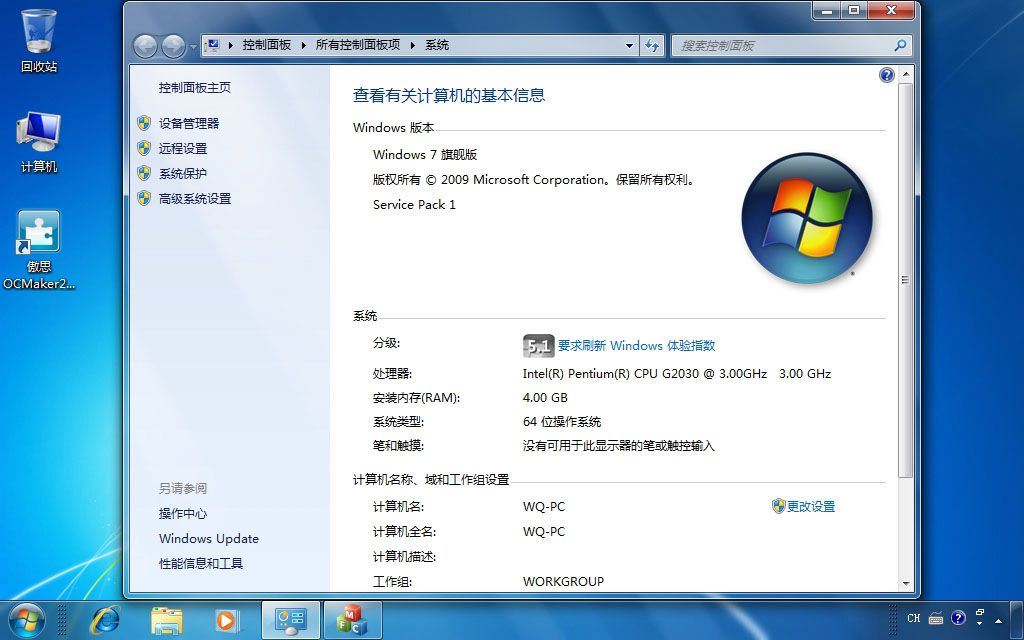Screen dimensions: 1024x640
Task: Select the 4.00 GB RAM value
Action: tap(545, 397)
